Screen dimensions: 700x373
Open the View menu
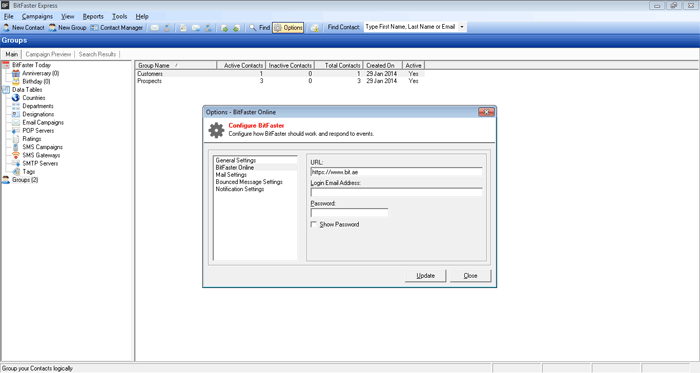67,17
